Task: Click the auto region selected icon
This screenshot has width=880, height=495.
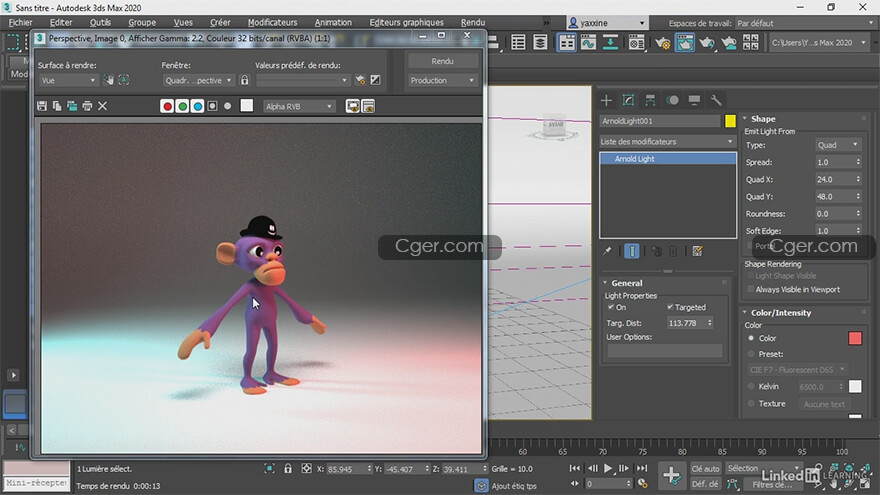Action: tap(123, 80)
